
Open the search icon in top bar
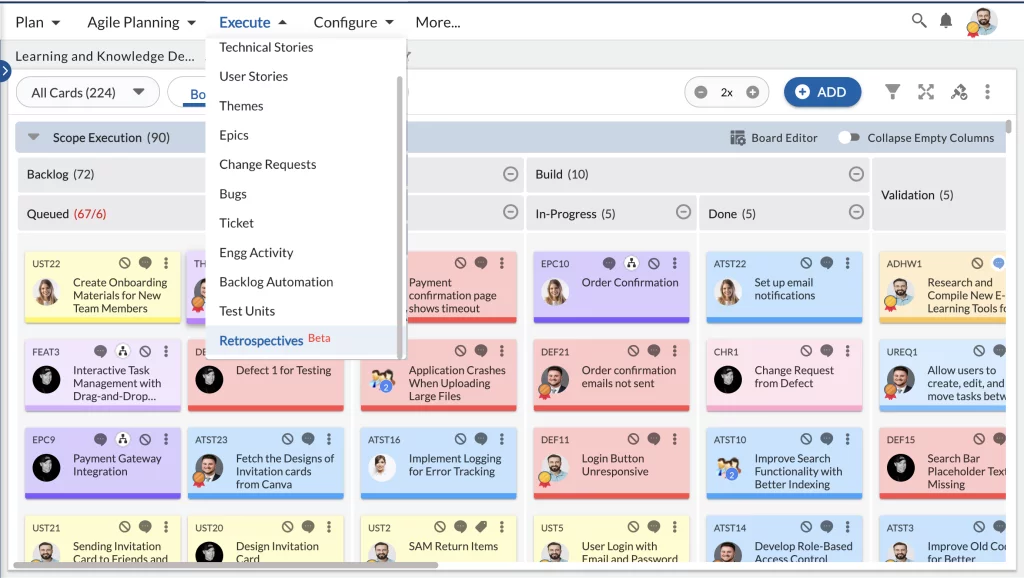click(x=919, y=21)
